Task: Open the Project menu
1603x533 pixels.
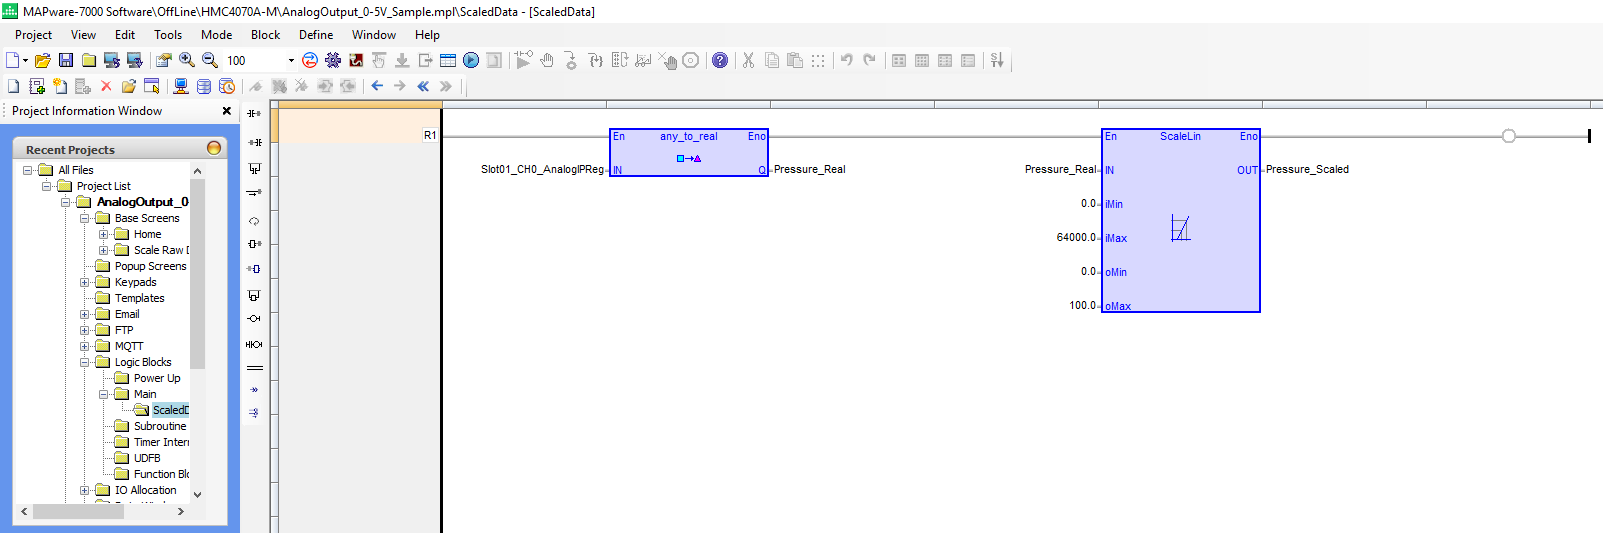Action: pos(33,35)
